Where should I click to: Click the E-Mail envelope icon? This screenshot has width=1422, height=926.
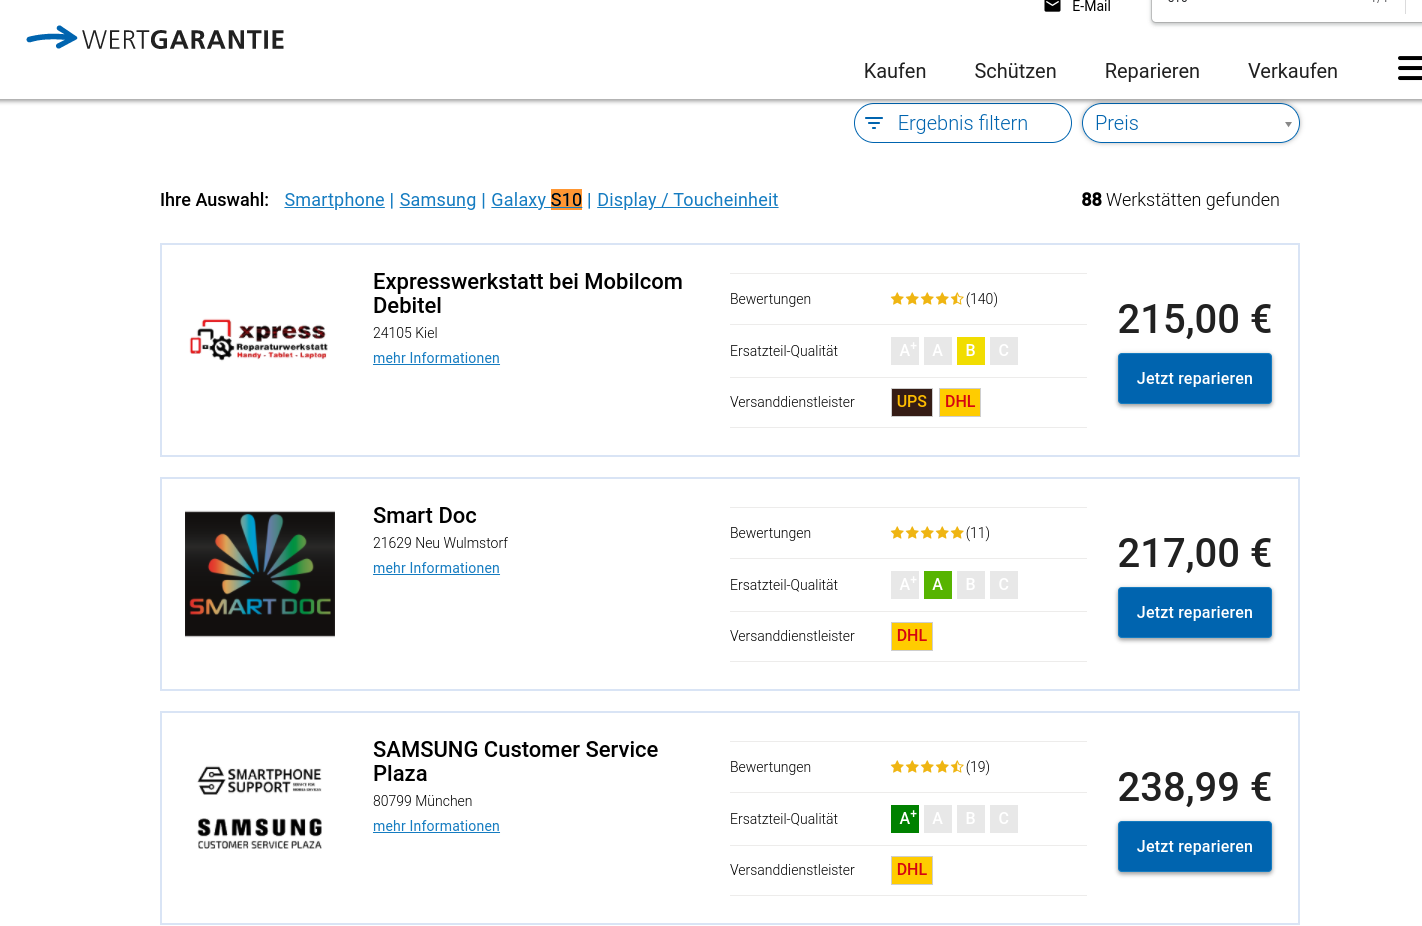pyautogui.click(x=1052, y=6)
